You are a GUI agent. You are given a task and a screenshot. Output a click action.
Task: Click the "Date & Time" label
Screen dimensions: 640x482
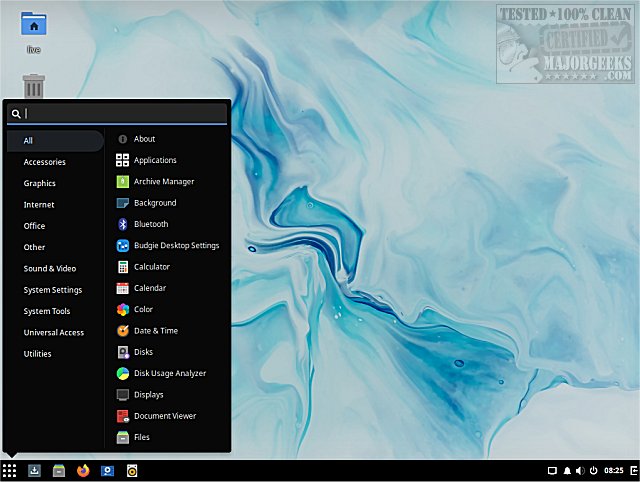click(156, 331)
